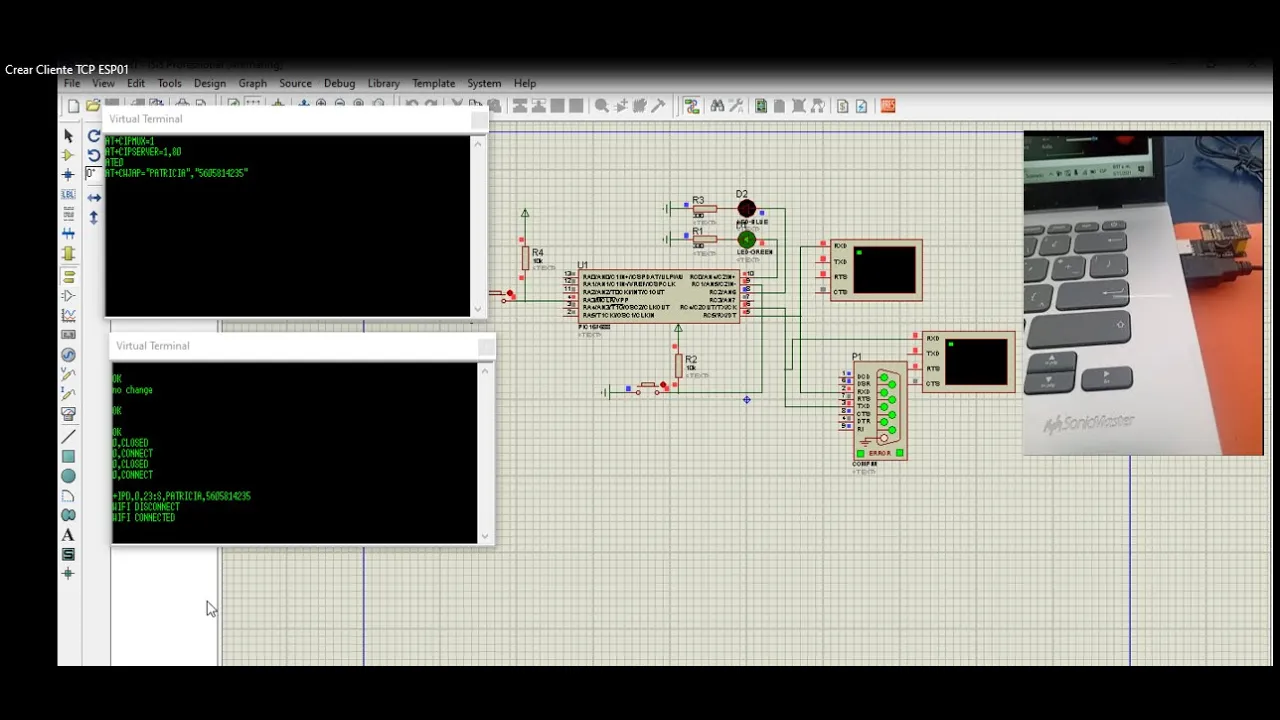1280x720 pixels.
Task: Open Search and Tag binoculars tool
Action: (717, 106)
